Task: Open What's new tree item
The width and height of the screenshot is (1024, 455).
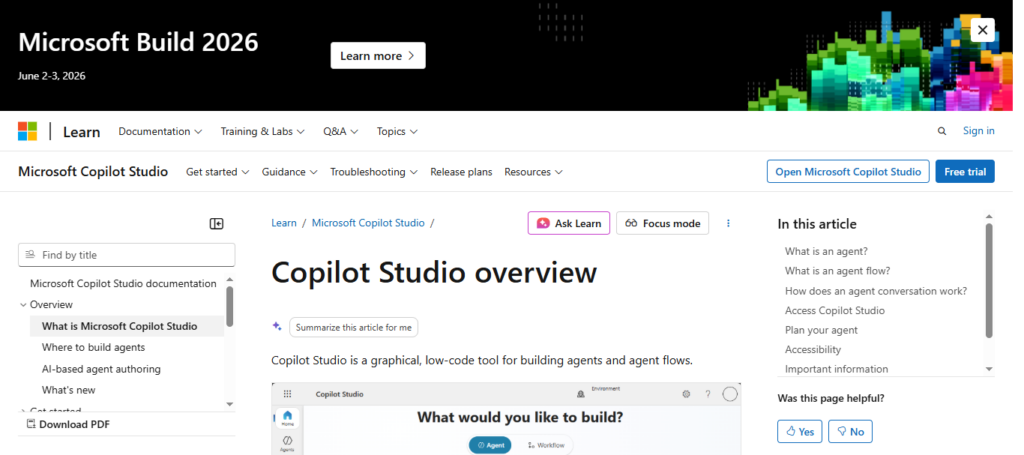Action: [69, 390]
